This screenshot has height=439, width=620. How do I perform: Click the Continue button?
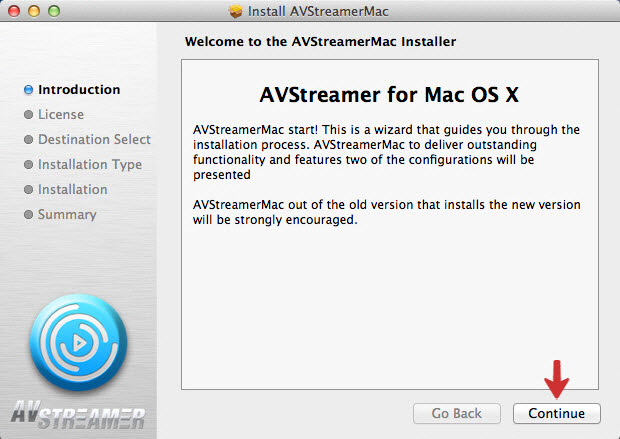(556, 413)
